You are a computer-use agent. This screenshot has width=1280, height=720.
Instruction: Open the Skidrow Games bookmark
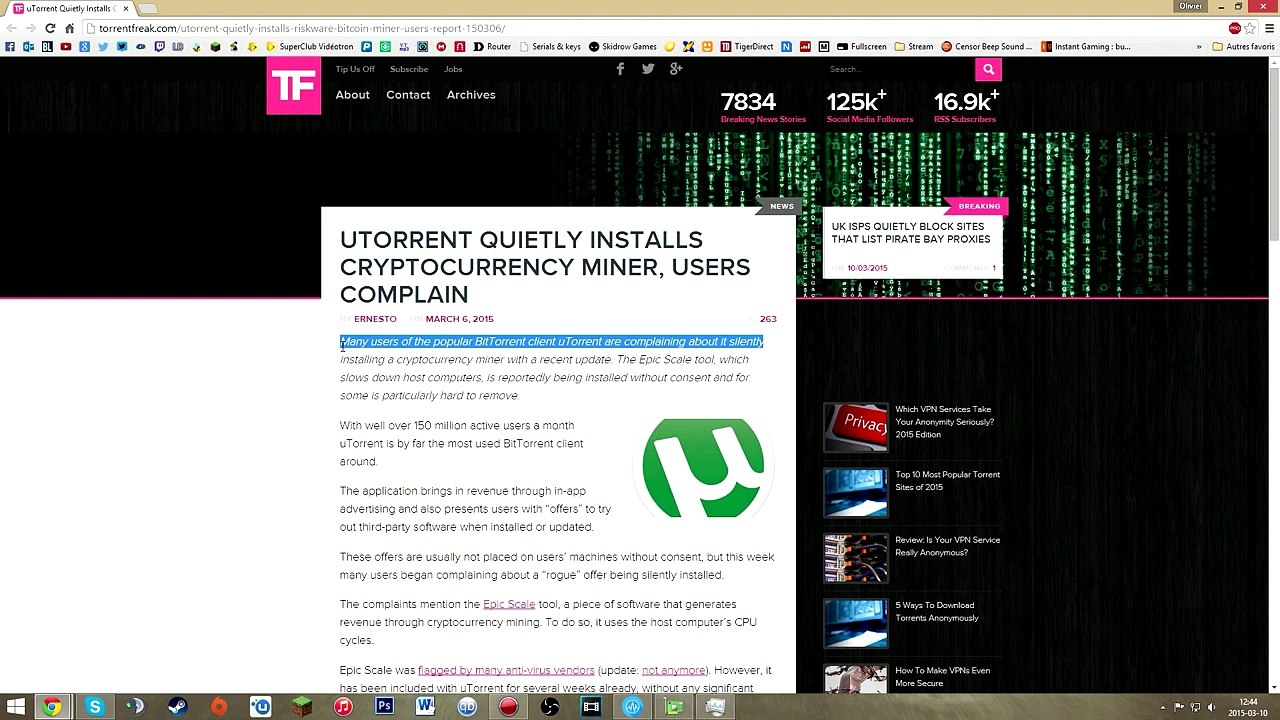(x=623, y=46)
